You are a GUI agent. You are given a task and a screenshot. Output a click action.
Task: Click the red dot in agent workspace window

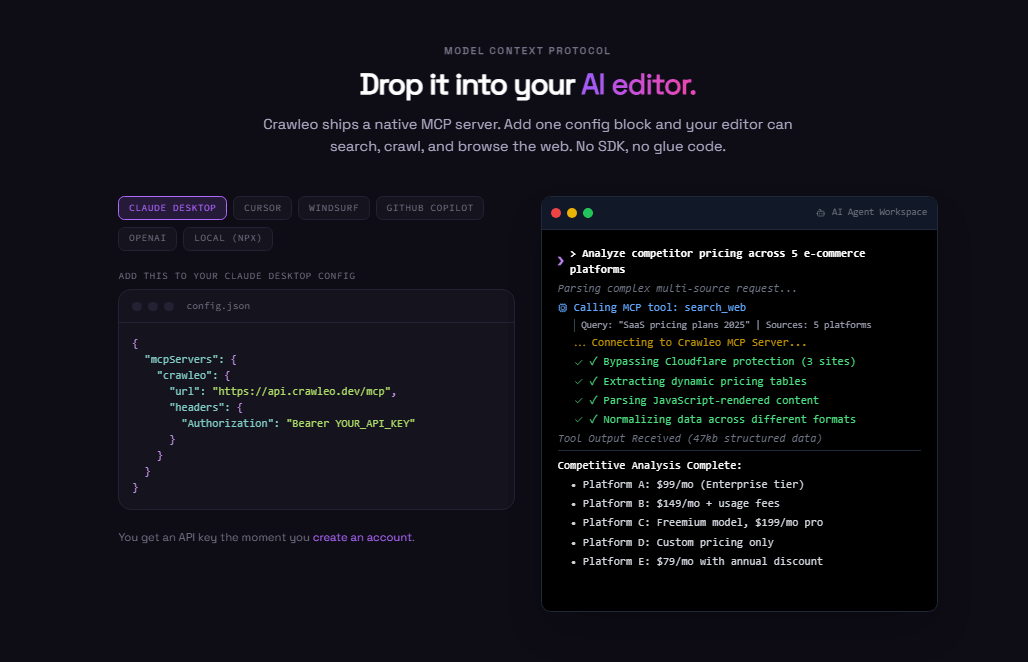coord(556,213)
